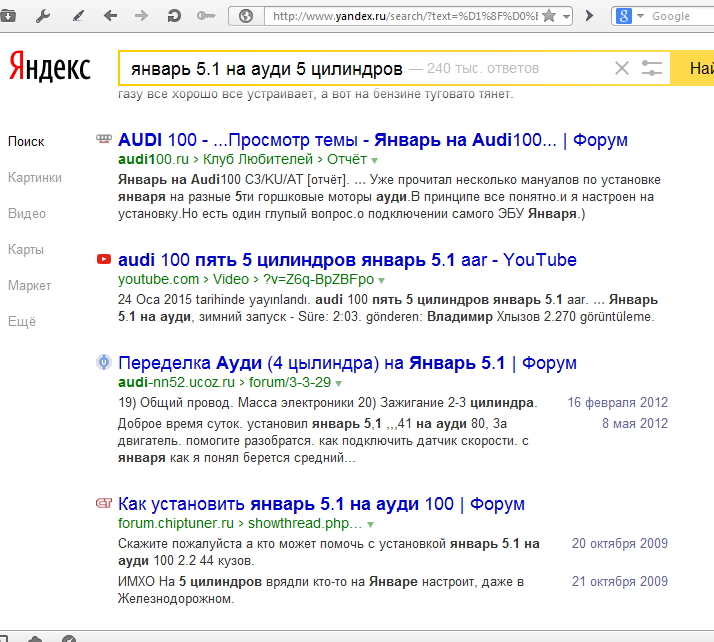Open the address bar history dropdown
The width and height of the screenshot is (714, 642).
coord(566,17)
